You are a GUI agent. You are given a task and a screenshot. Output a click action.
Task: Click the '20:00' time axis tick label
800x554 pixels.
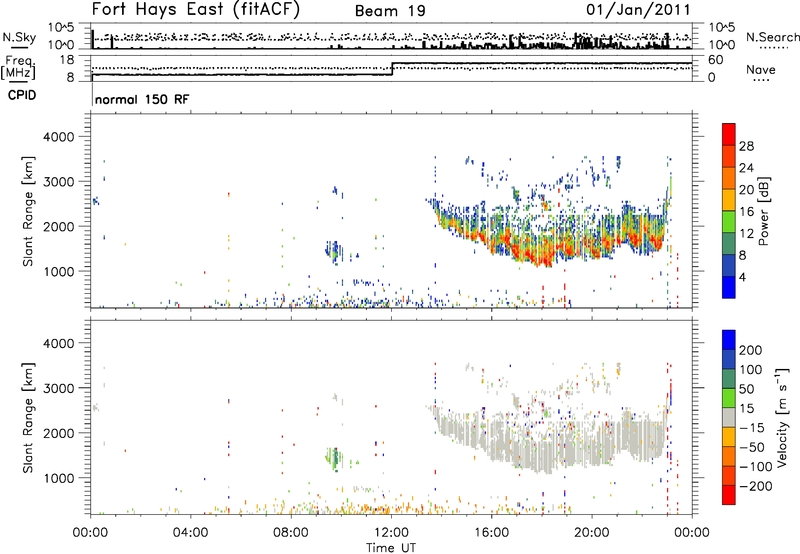point(592,533)
